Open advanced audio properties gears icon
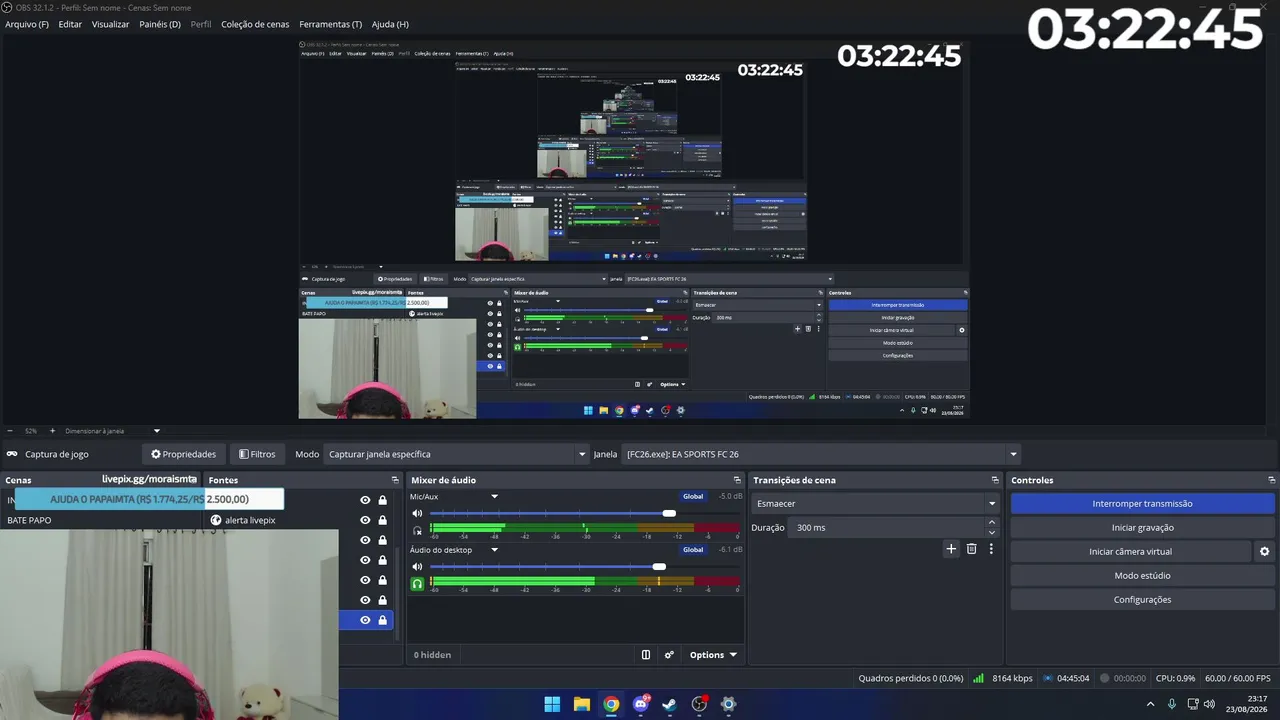 pyautogui.click(x=669, y=655)
